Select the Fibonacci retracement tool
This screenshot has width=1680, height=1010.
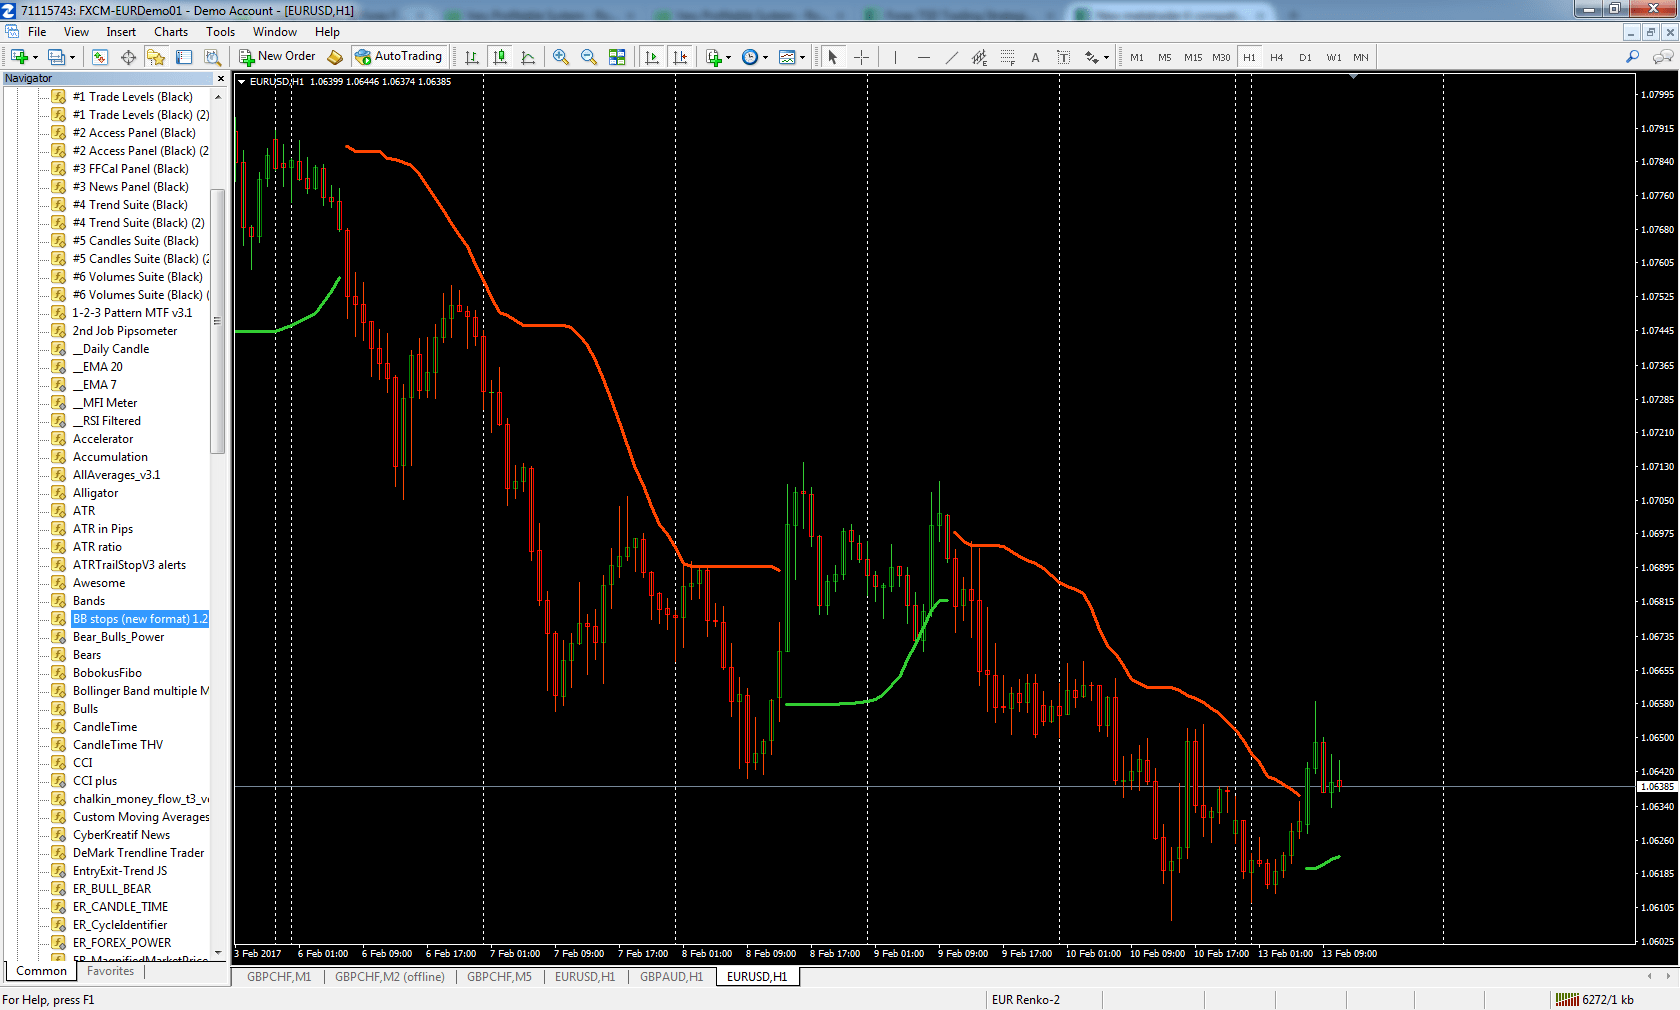pos(1007,57)
